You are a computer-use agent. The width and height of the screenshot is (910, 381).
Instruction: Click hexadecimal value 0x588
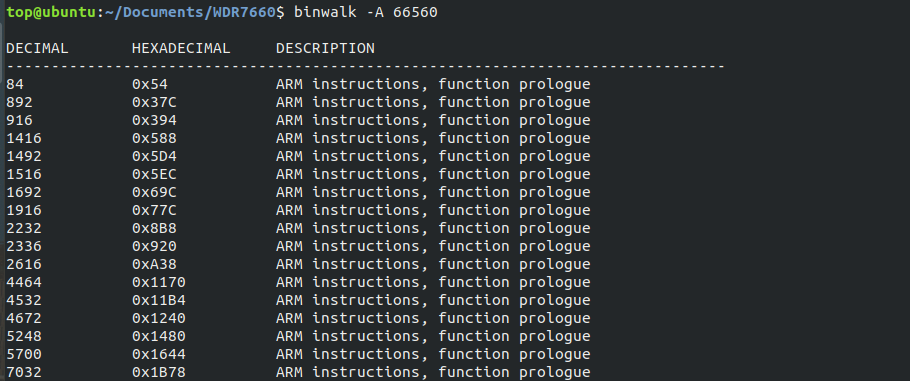(154, 138)
